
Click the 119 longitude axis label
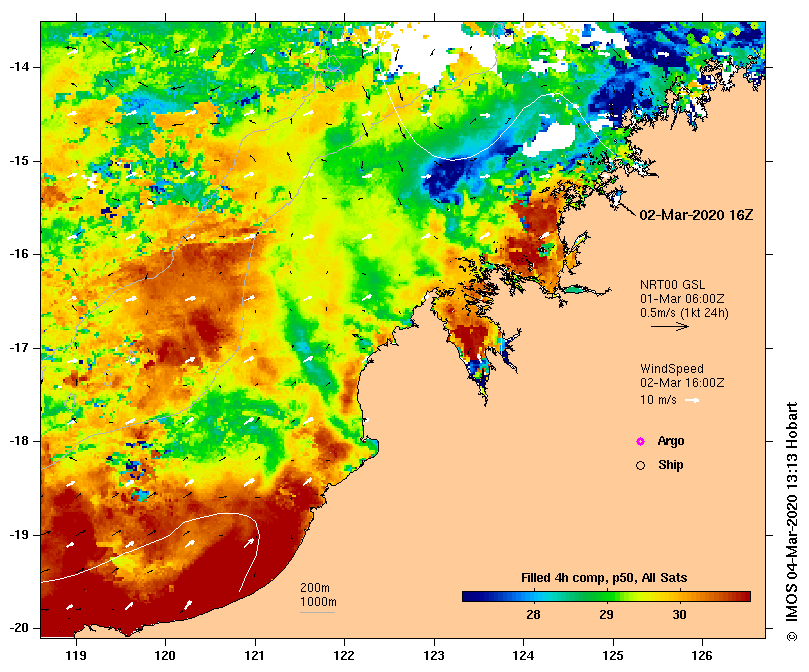[x=76, y=656]
